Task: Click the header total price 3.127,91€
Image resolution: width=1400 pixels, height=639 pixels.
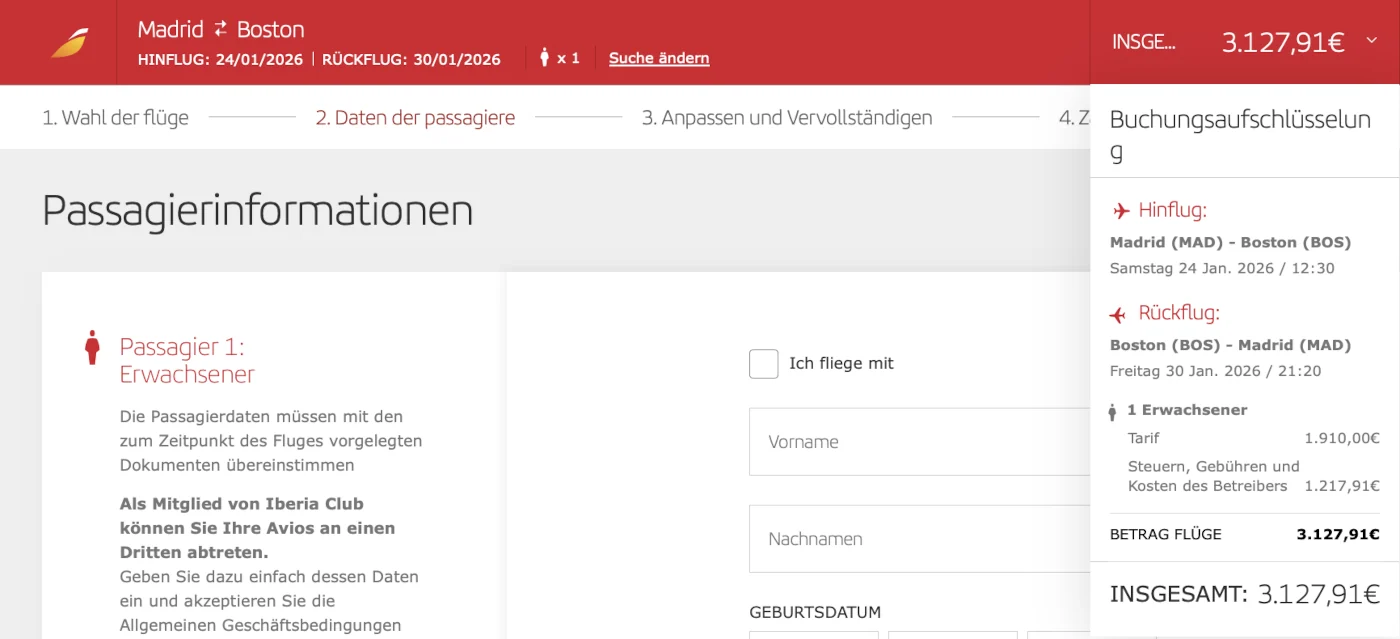Action: (1282, 42)
